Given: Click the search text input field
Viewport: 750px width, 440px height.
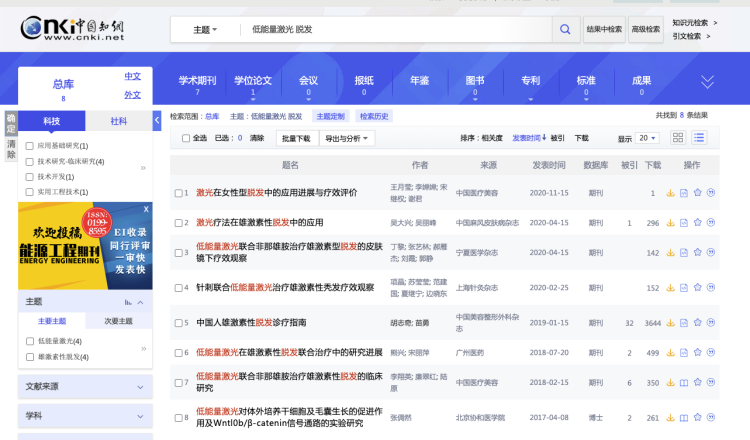Looking at the screenshot, I should pyautogui.click(x=397, y=30).
